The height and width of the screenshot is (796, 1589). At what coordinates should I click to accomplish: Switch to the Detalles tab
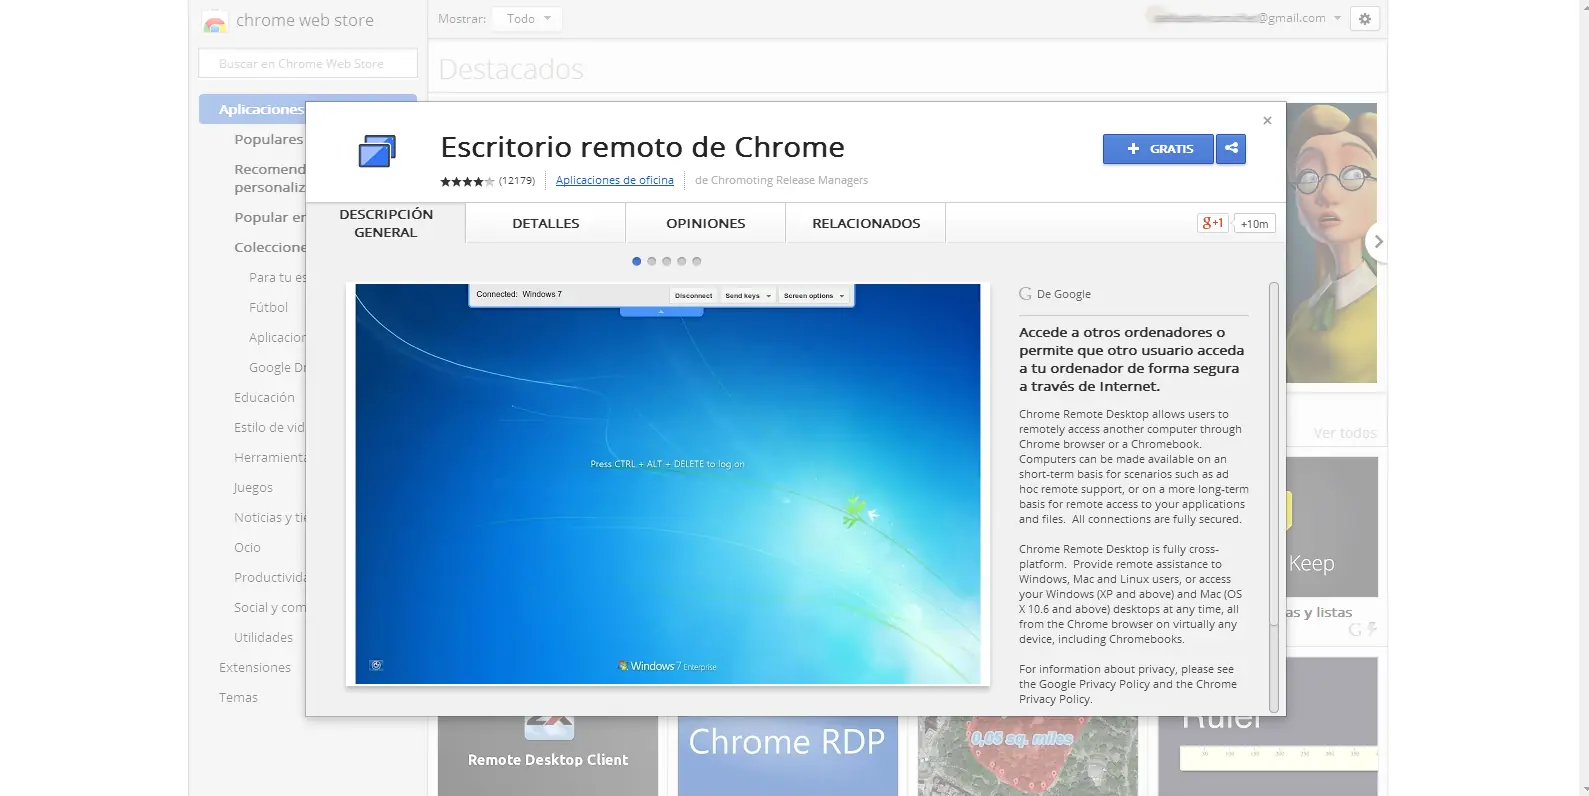[546, 223]
